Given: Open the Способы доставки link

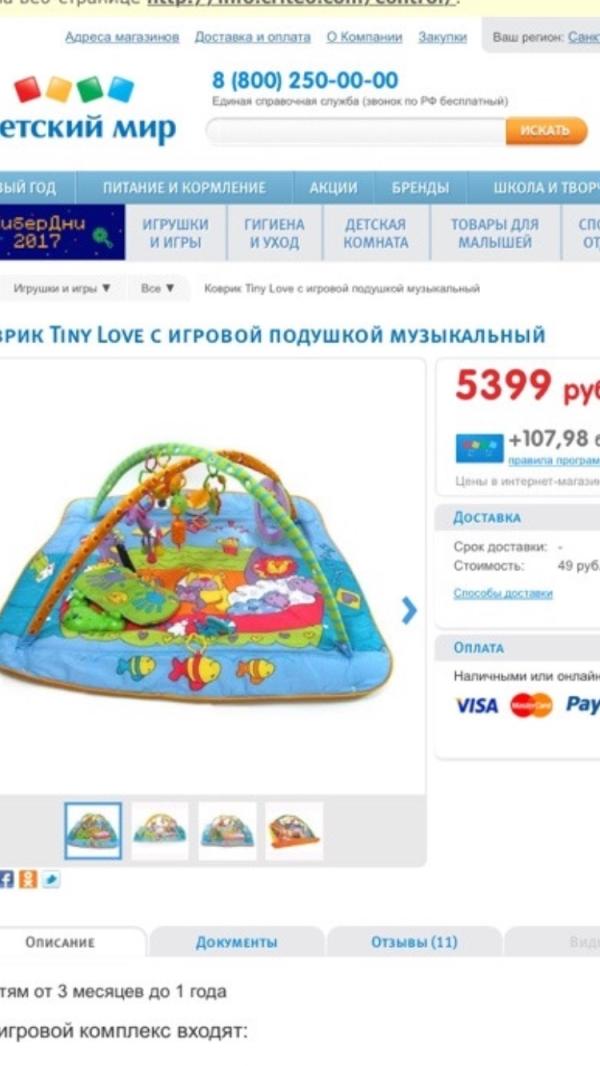Looking at the screenshot, I should (x=503, y=594).
